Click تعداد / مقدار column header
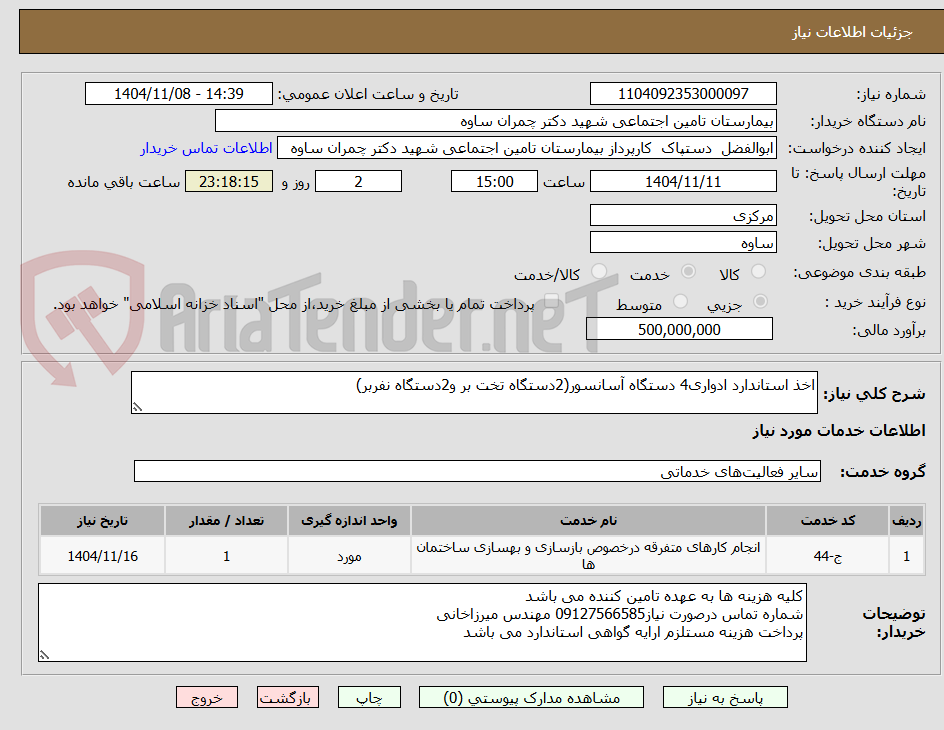Viewport: 944px width, 730px height. click(226, 521)
